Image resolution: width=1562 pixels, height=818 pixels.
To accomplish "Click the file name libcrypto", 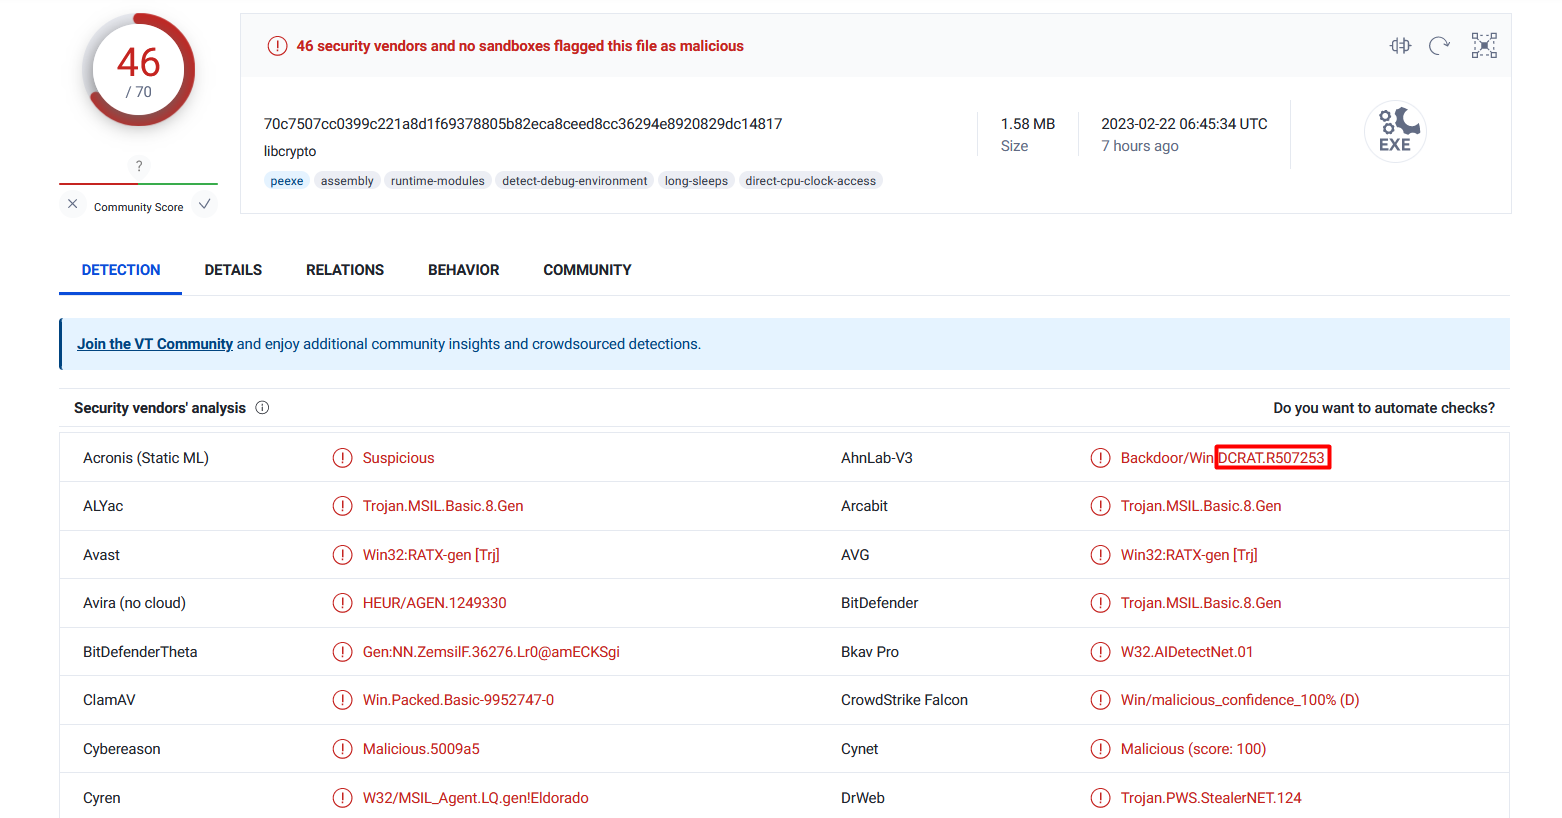I will 290,151.
